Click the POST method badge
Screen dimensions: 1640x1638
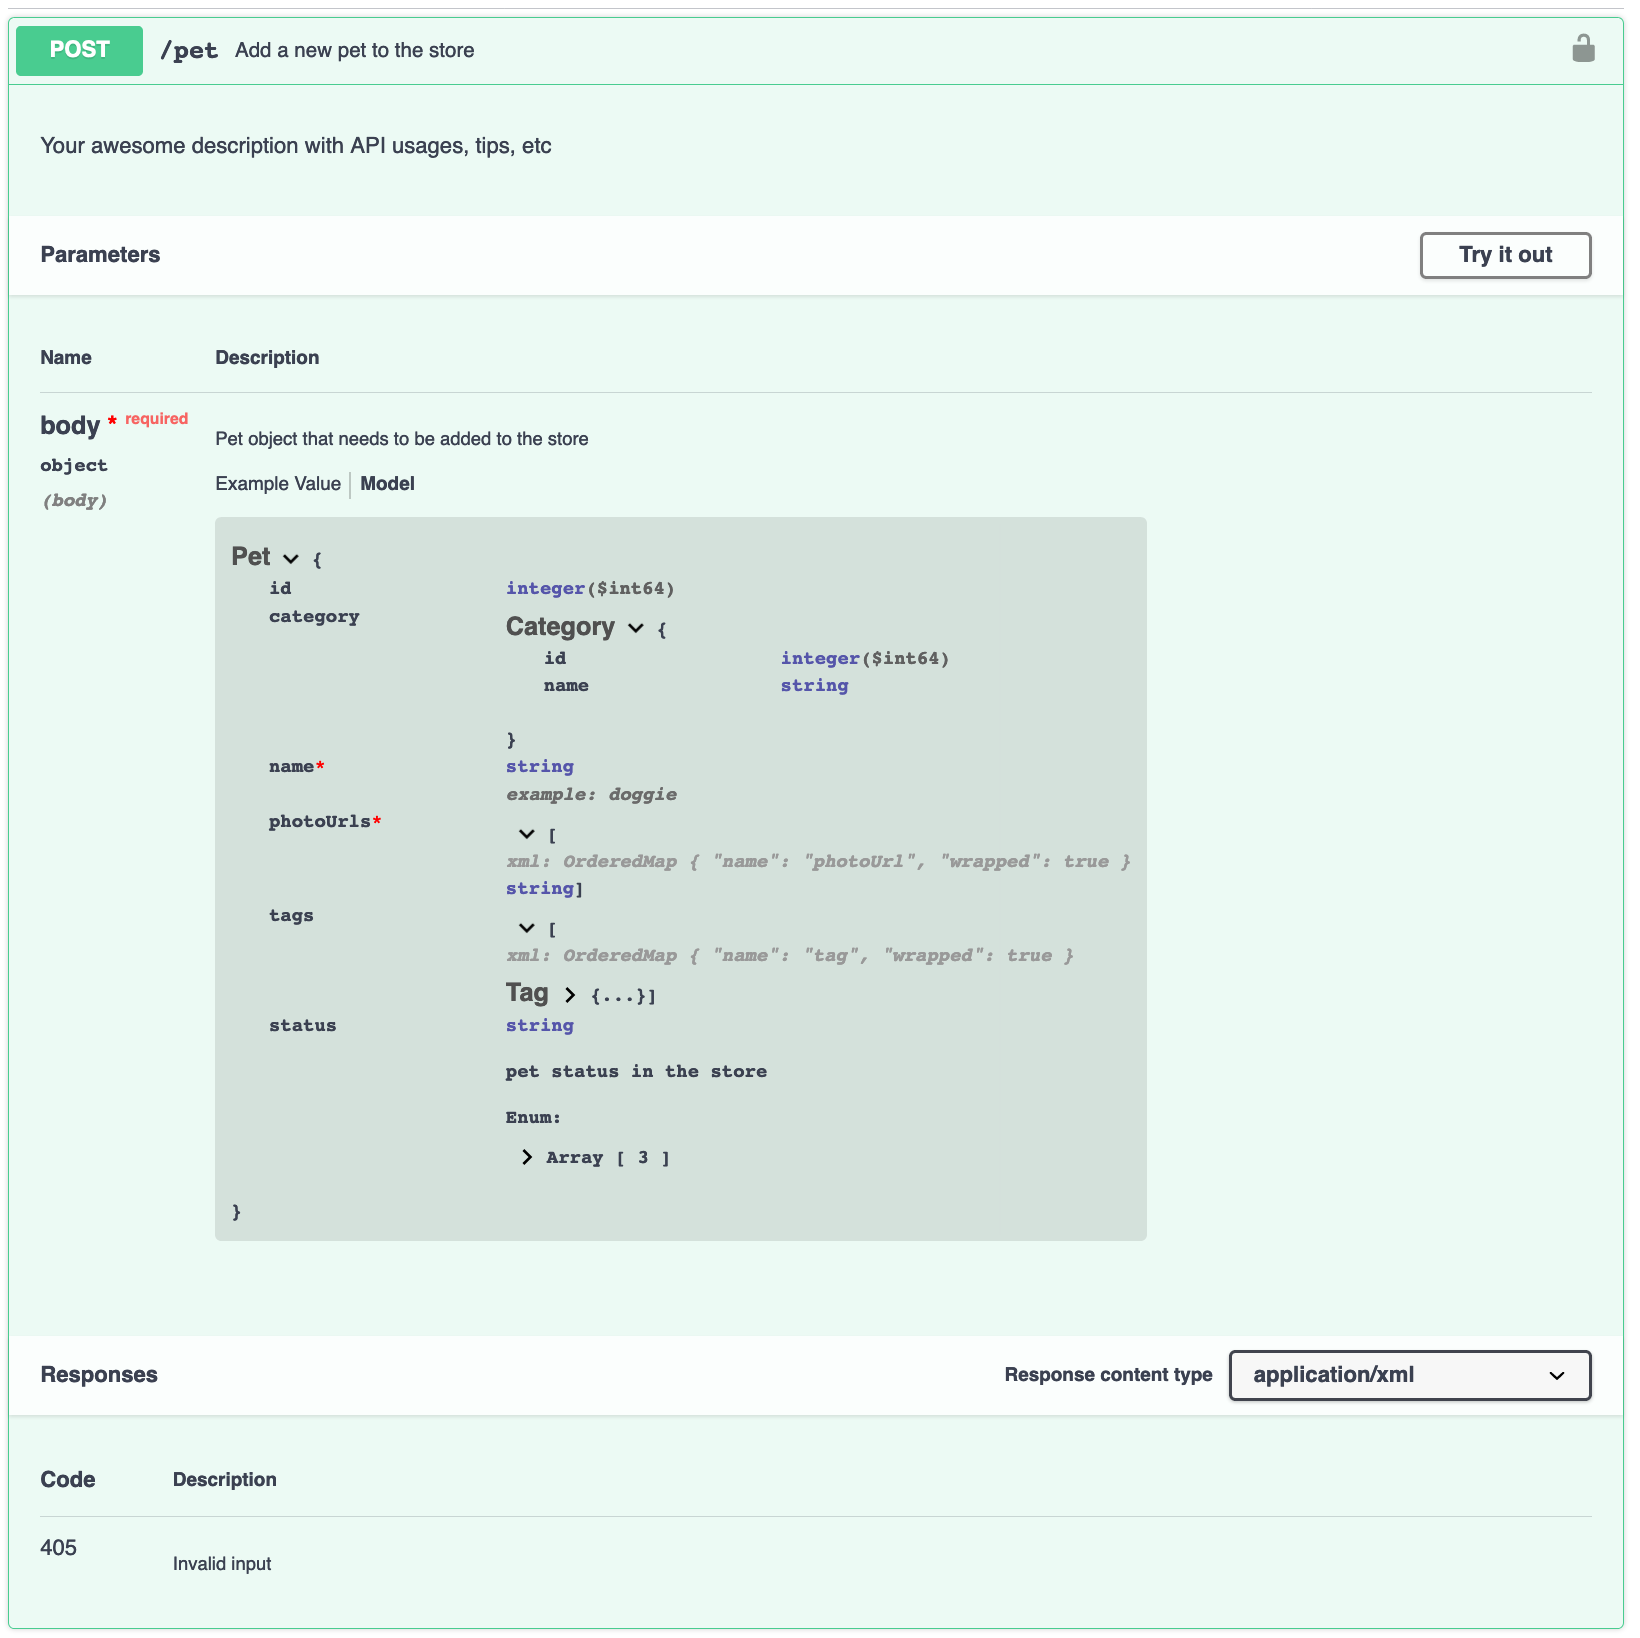coord(79,50)
